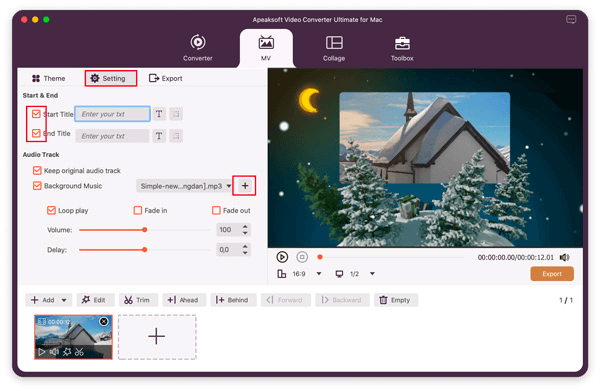Viewport: 600px width, 391px height.
Task: Click the monitor icon beside 1/2
Action: [x=339, y=274]
